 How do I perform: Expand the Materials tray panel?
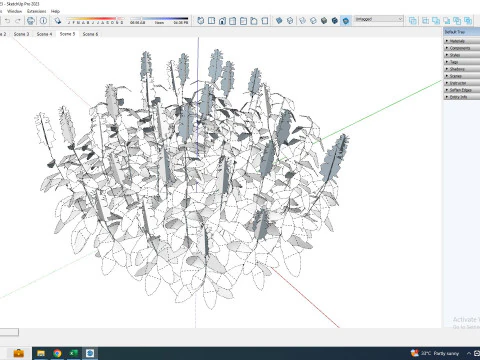pos(462,41)
